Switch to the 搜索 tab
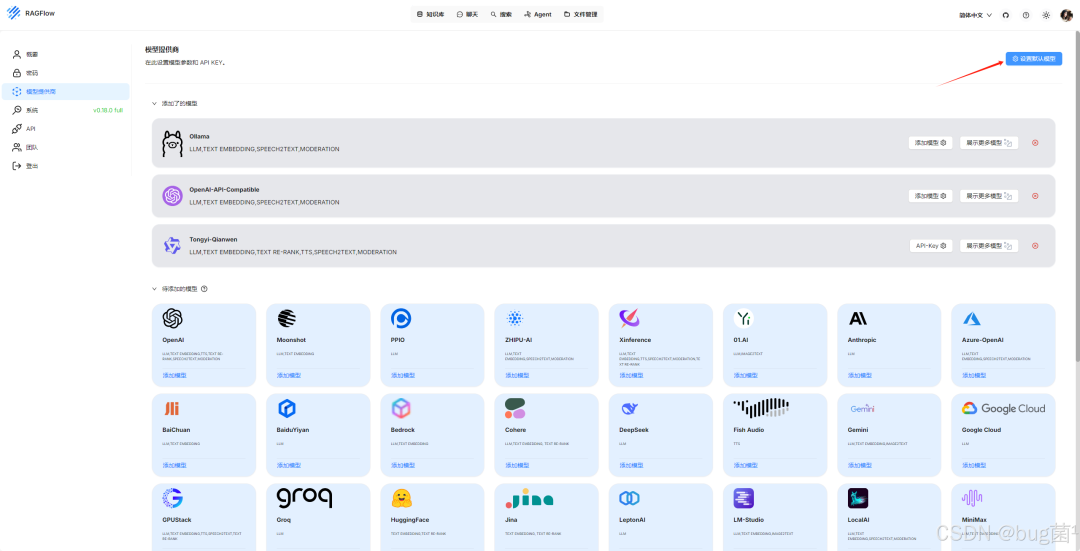The height and width of the screenshot is (551, 1080). pos(501,14)
